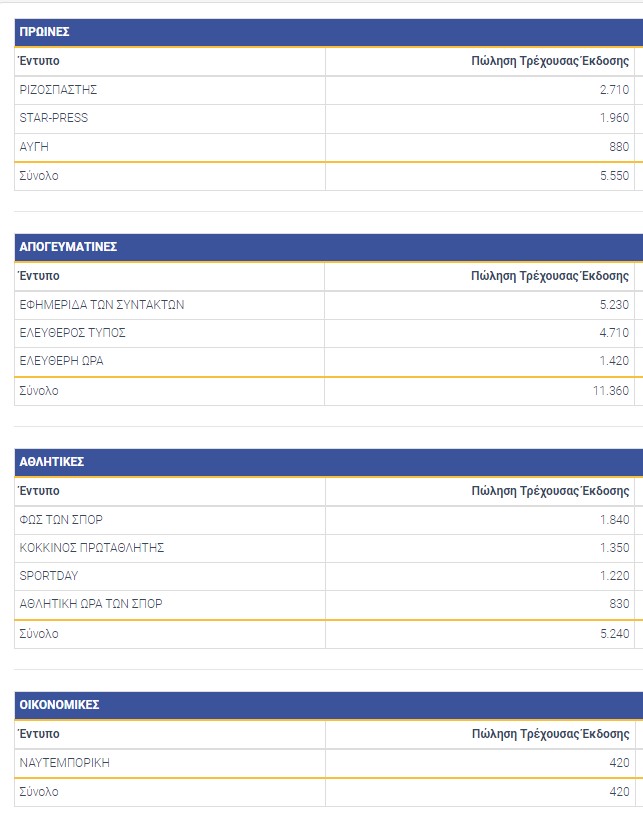The width and height of the screenshot is (643, 824).
Task: Click the ΑΘΛΗΤΙΚΕΣ section header
Action: click(x=52, y=462)
